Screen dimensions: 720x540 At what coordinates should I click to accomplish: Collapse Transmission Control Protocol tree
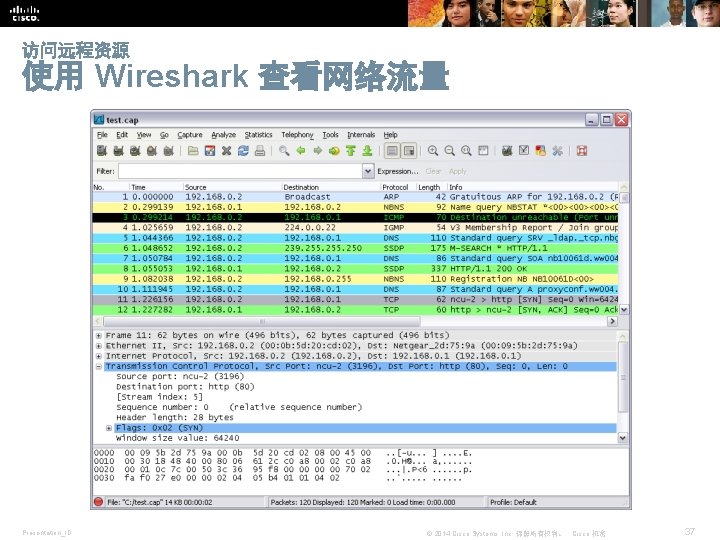click(x=99, y=366)
